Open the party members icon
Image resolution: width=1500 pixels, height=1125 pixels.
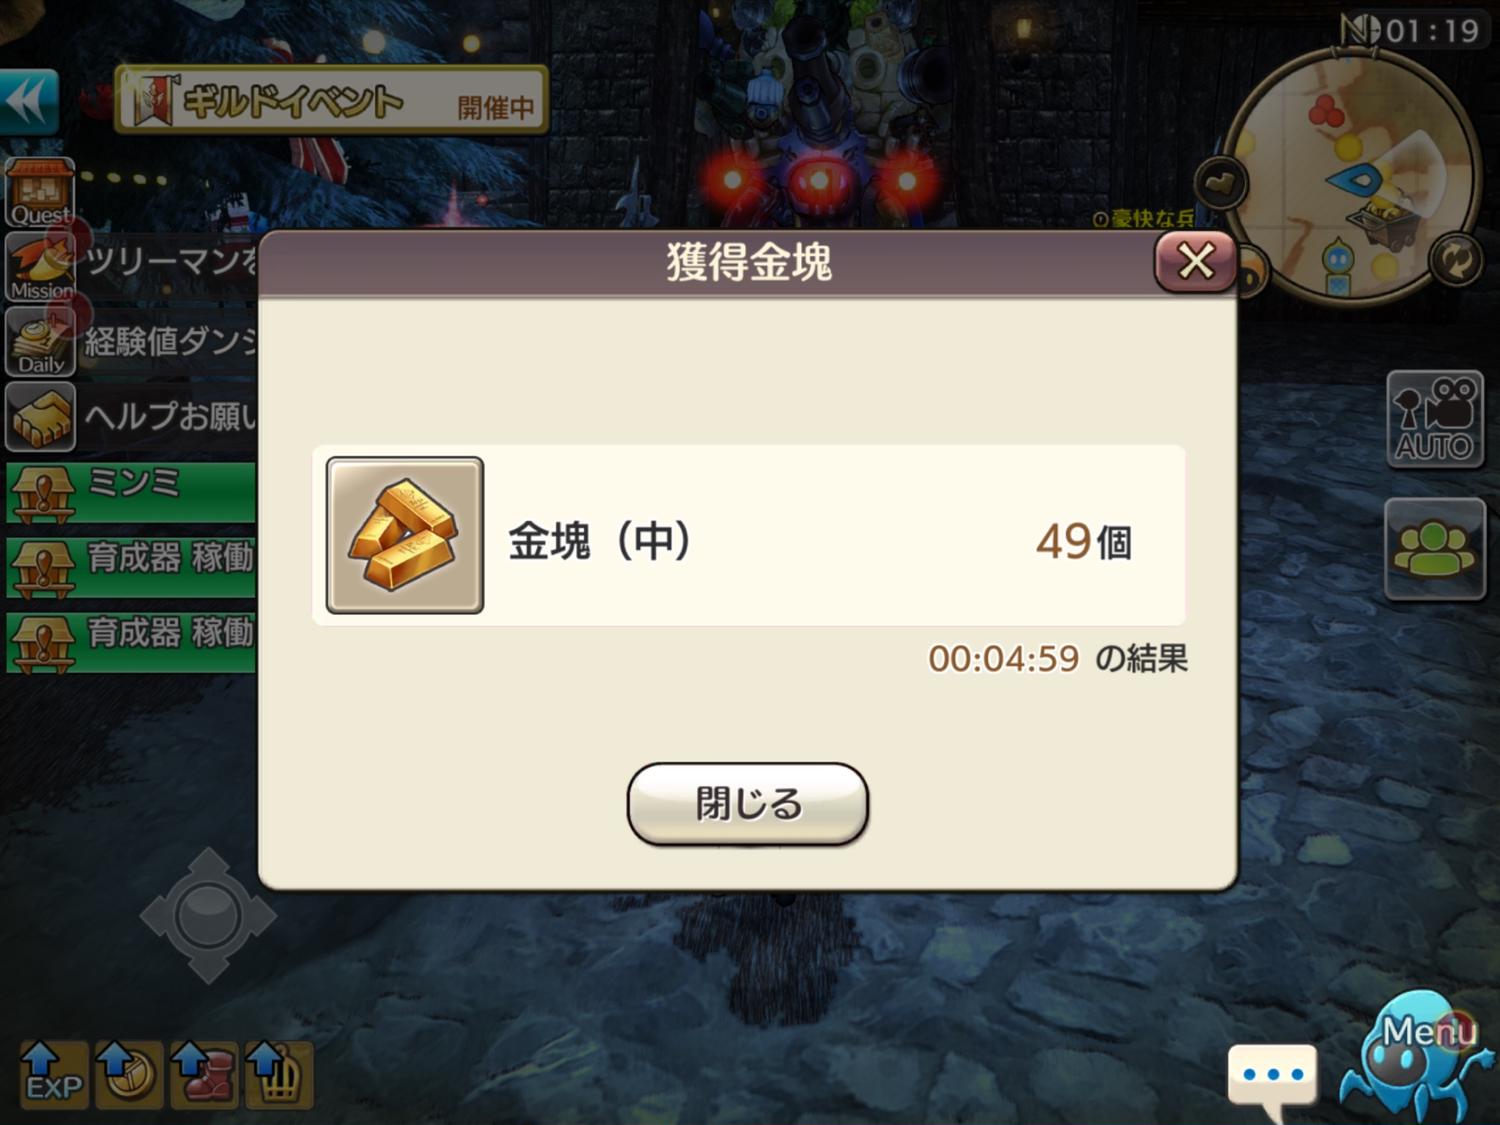coord(1435,549)
